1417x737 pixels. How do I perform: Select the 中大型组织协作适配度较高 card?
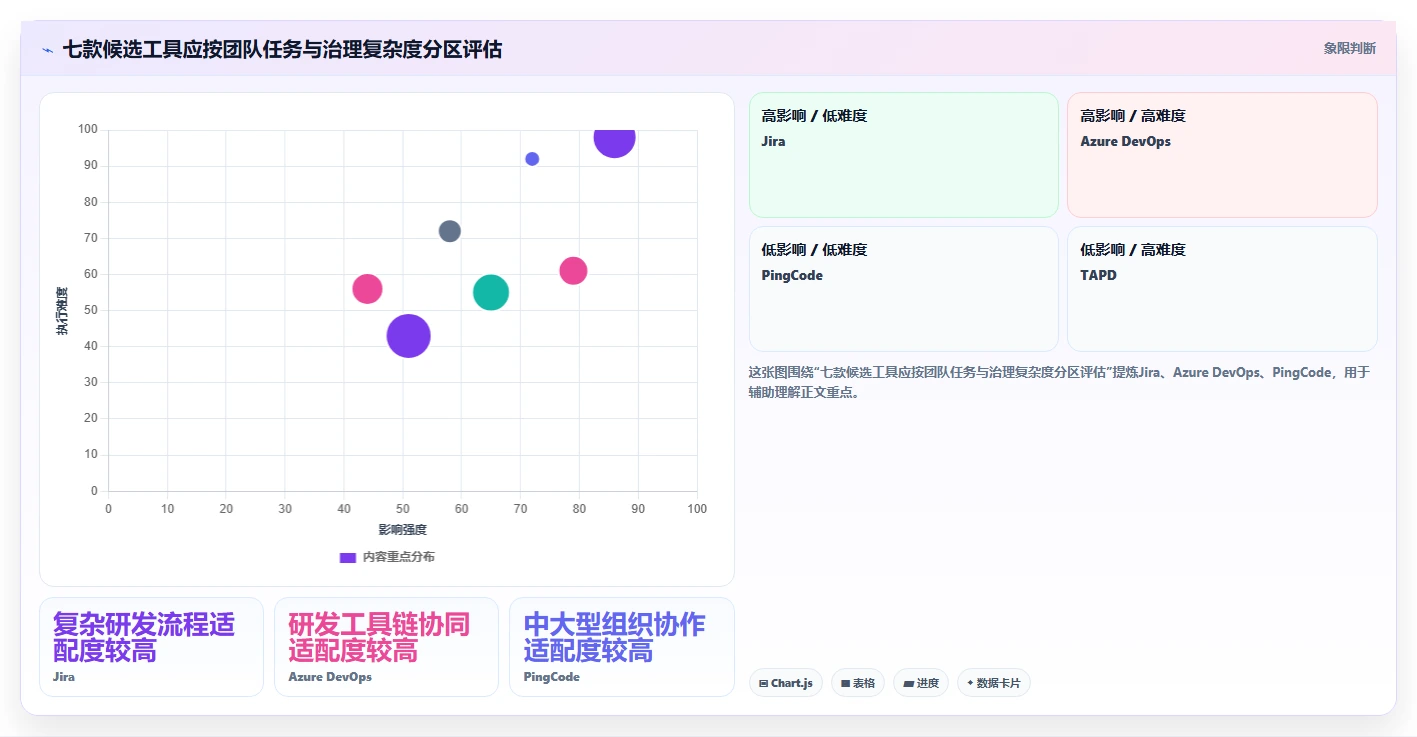pos(621,647)
